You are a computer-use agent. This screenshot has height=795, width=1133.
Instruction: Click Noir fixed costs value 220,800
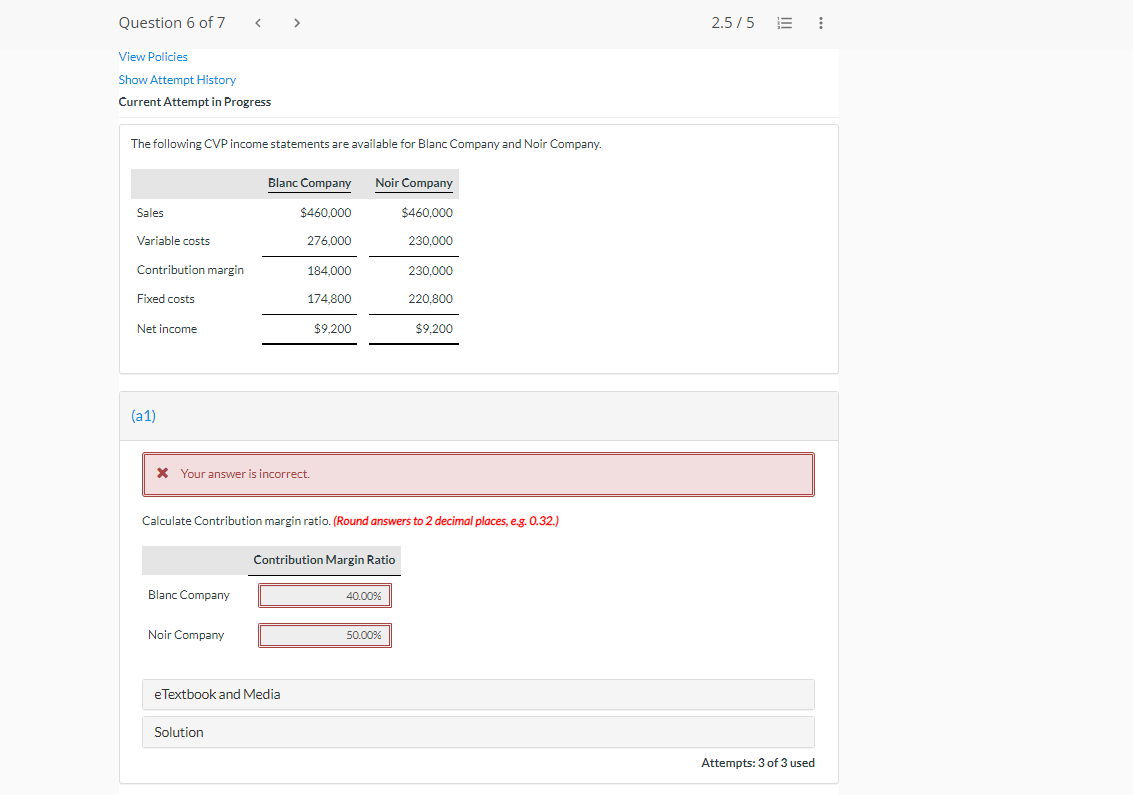[430, 299]
